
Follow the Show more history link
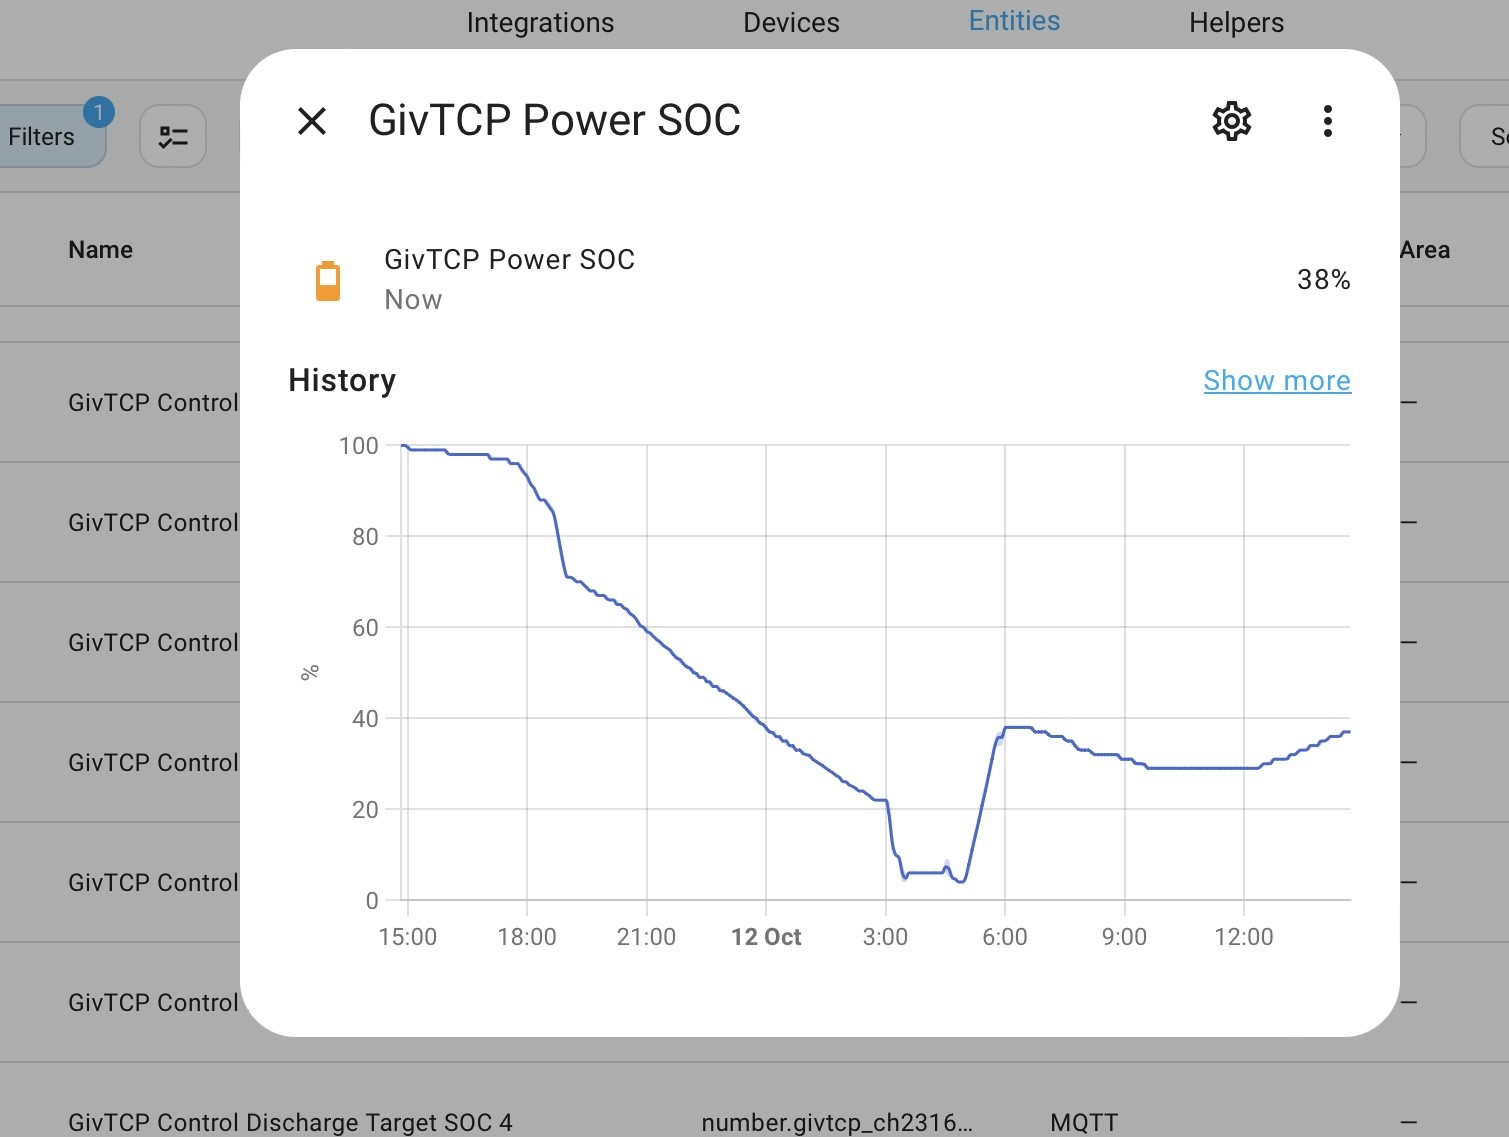point(1277,380)
